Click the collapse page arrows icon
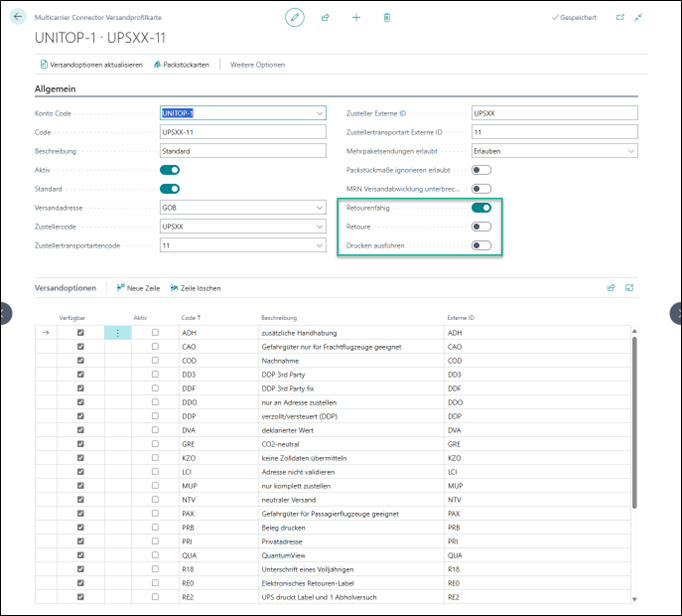 [x=640, y=18]
